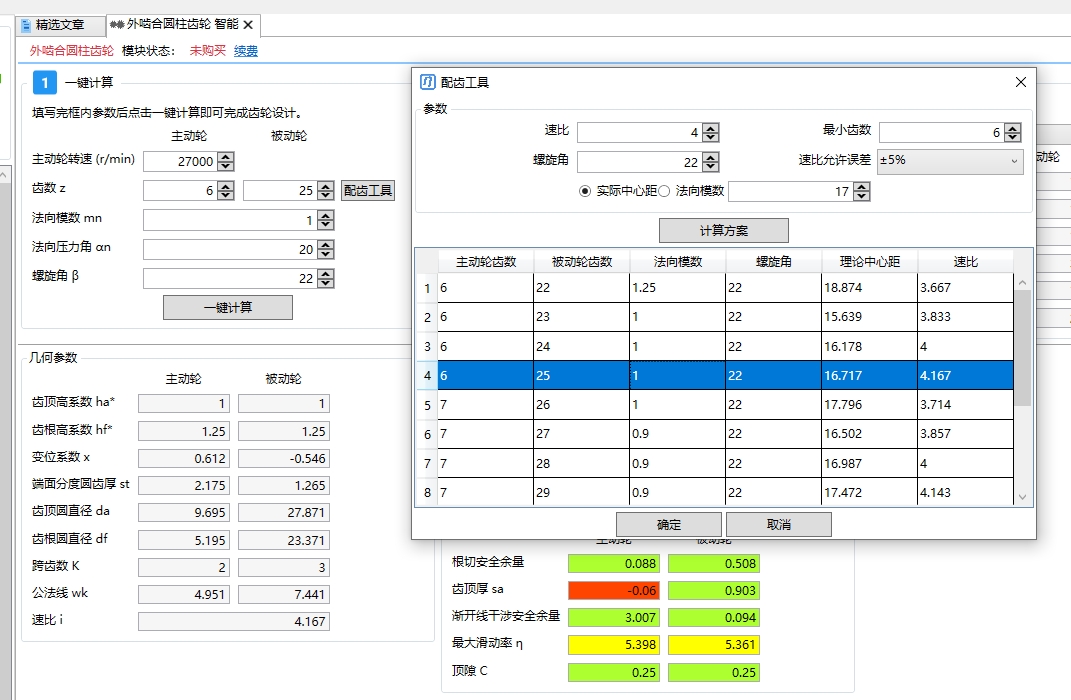Click cell 4.167 in highlighted row
This screenshot has height=700, width=1071.
tap(964, 376)
